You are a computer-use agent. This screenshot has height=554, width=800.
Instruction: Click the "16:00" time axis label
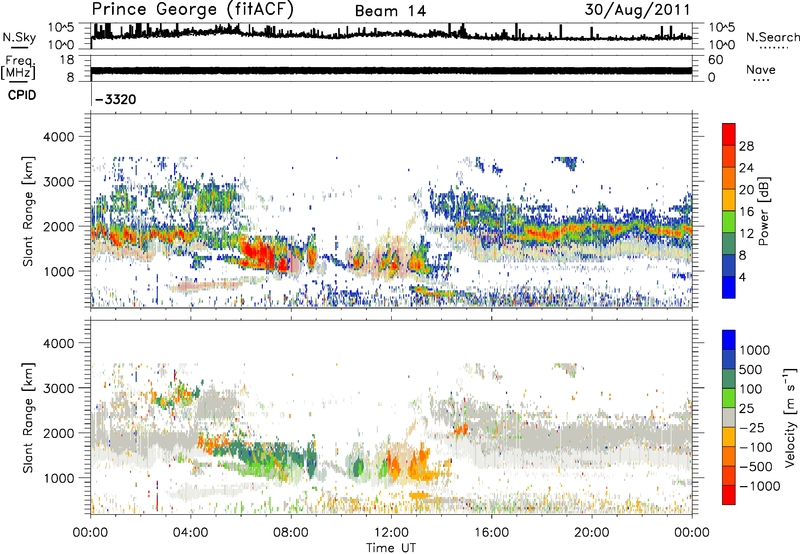pos(491,533)
